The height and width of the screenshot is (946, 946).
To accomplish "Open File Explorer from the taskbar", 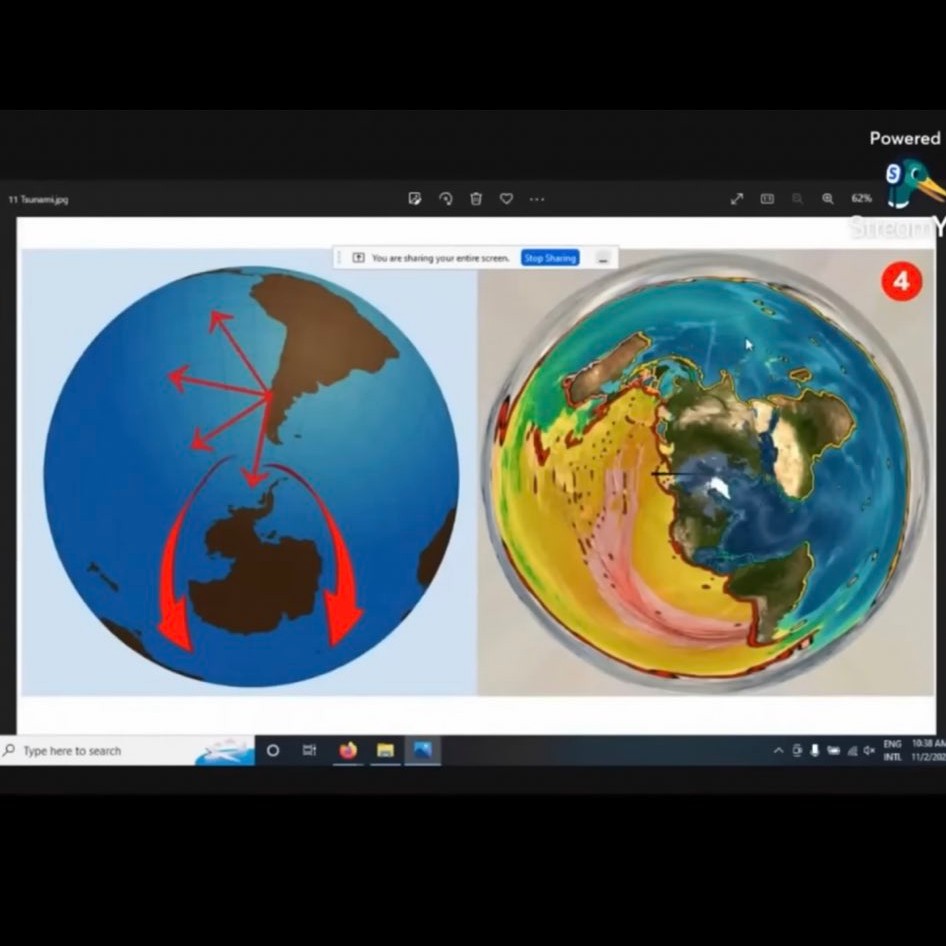I will coord(385,751).
